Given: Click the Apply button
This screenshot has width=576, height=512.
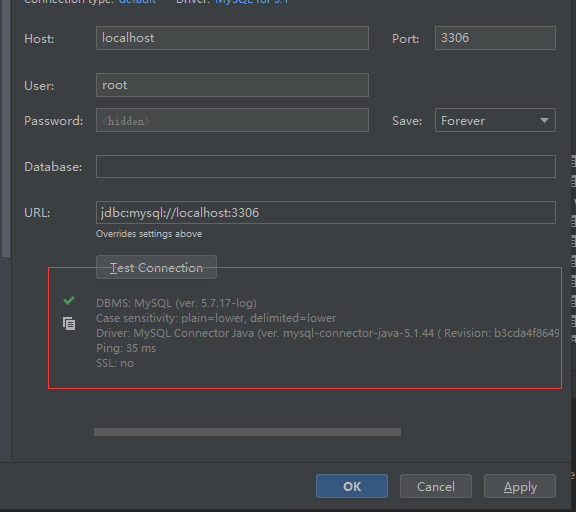Looking at the screenshot, I should [520, 486].
